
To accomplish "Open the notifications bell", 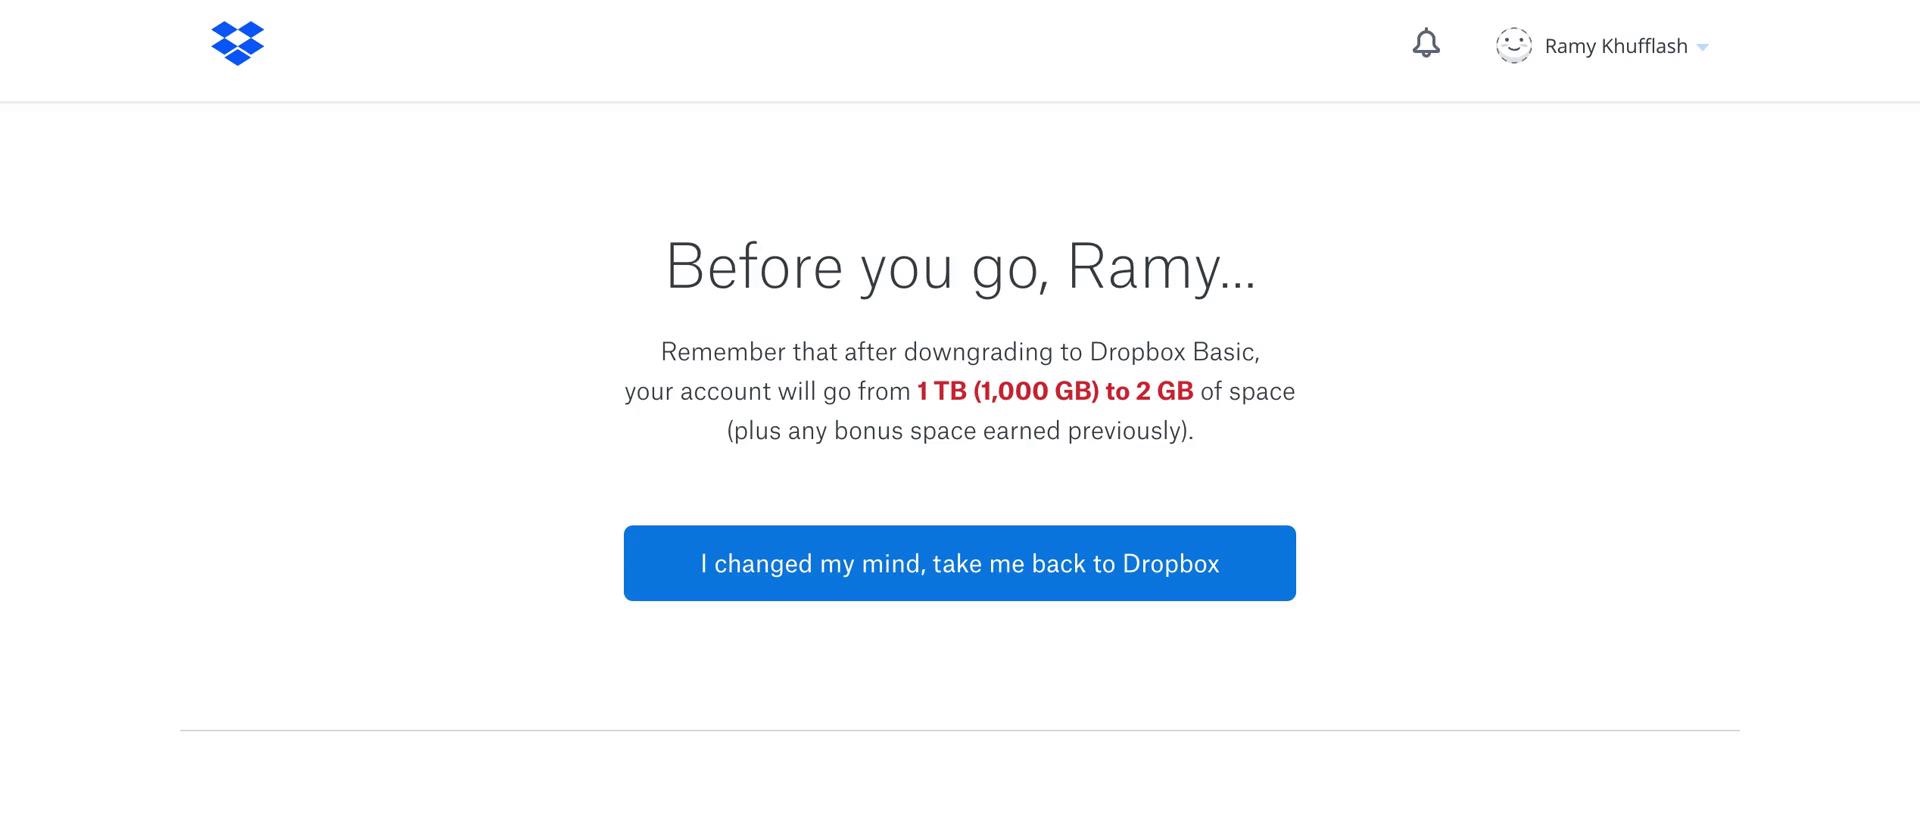I will [1426, 44].
